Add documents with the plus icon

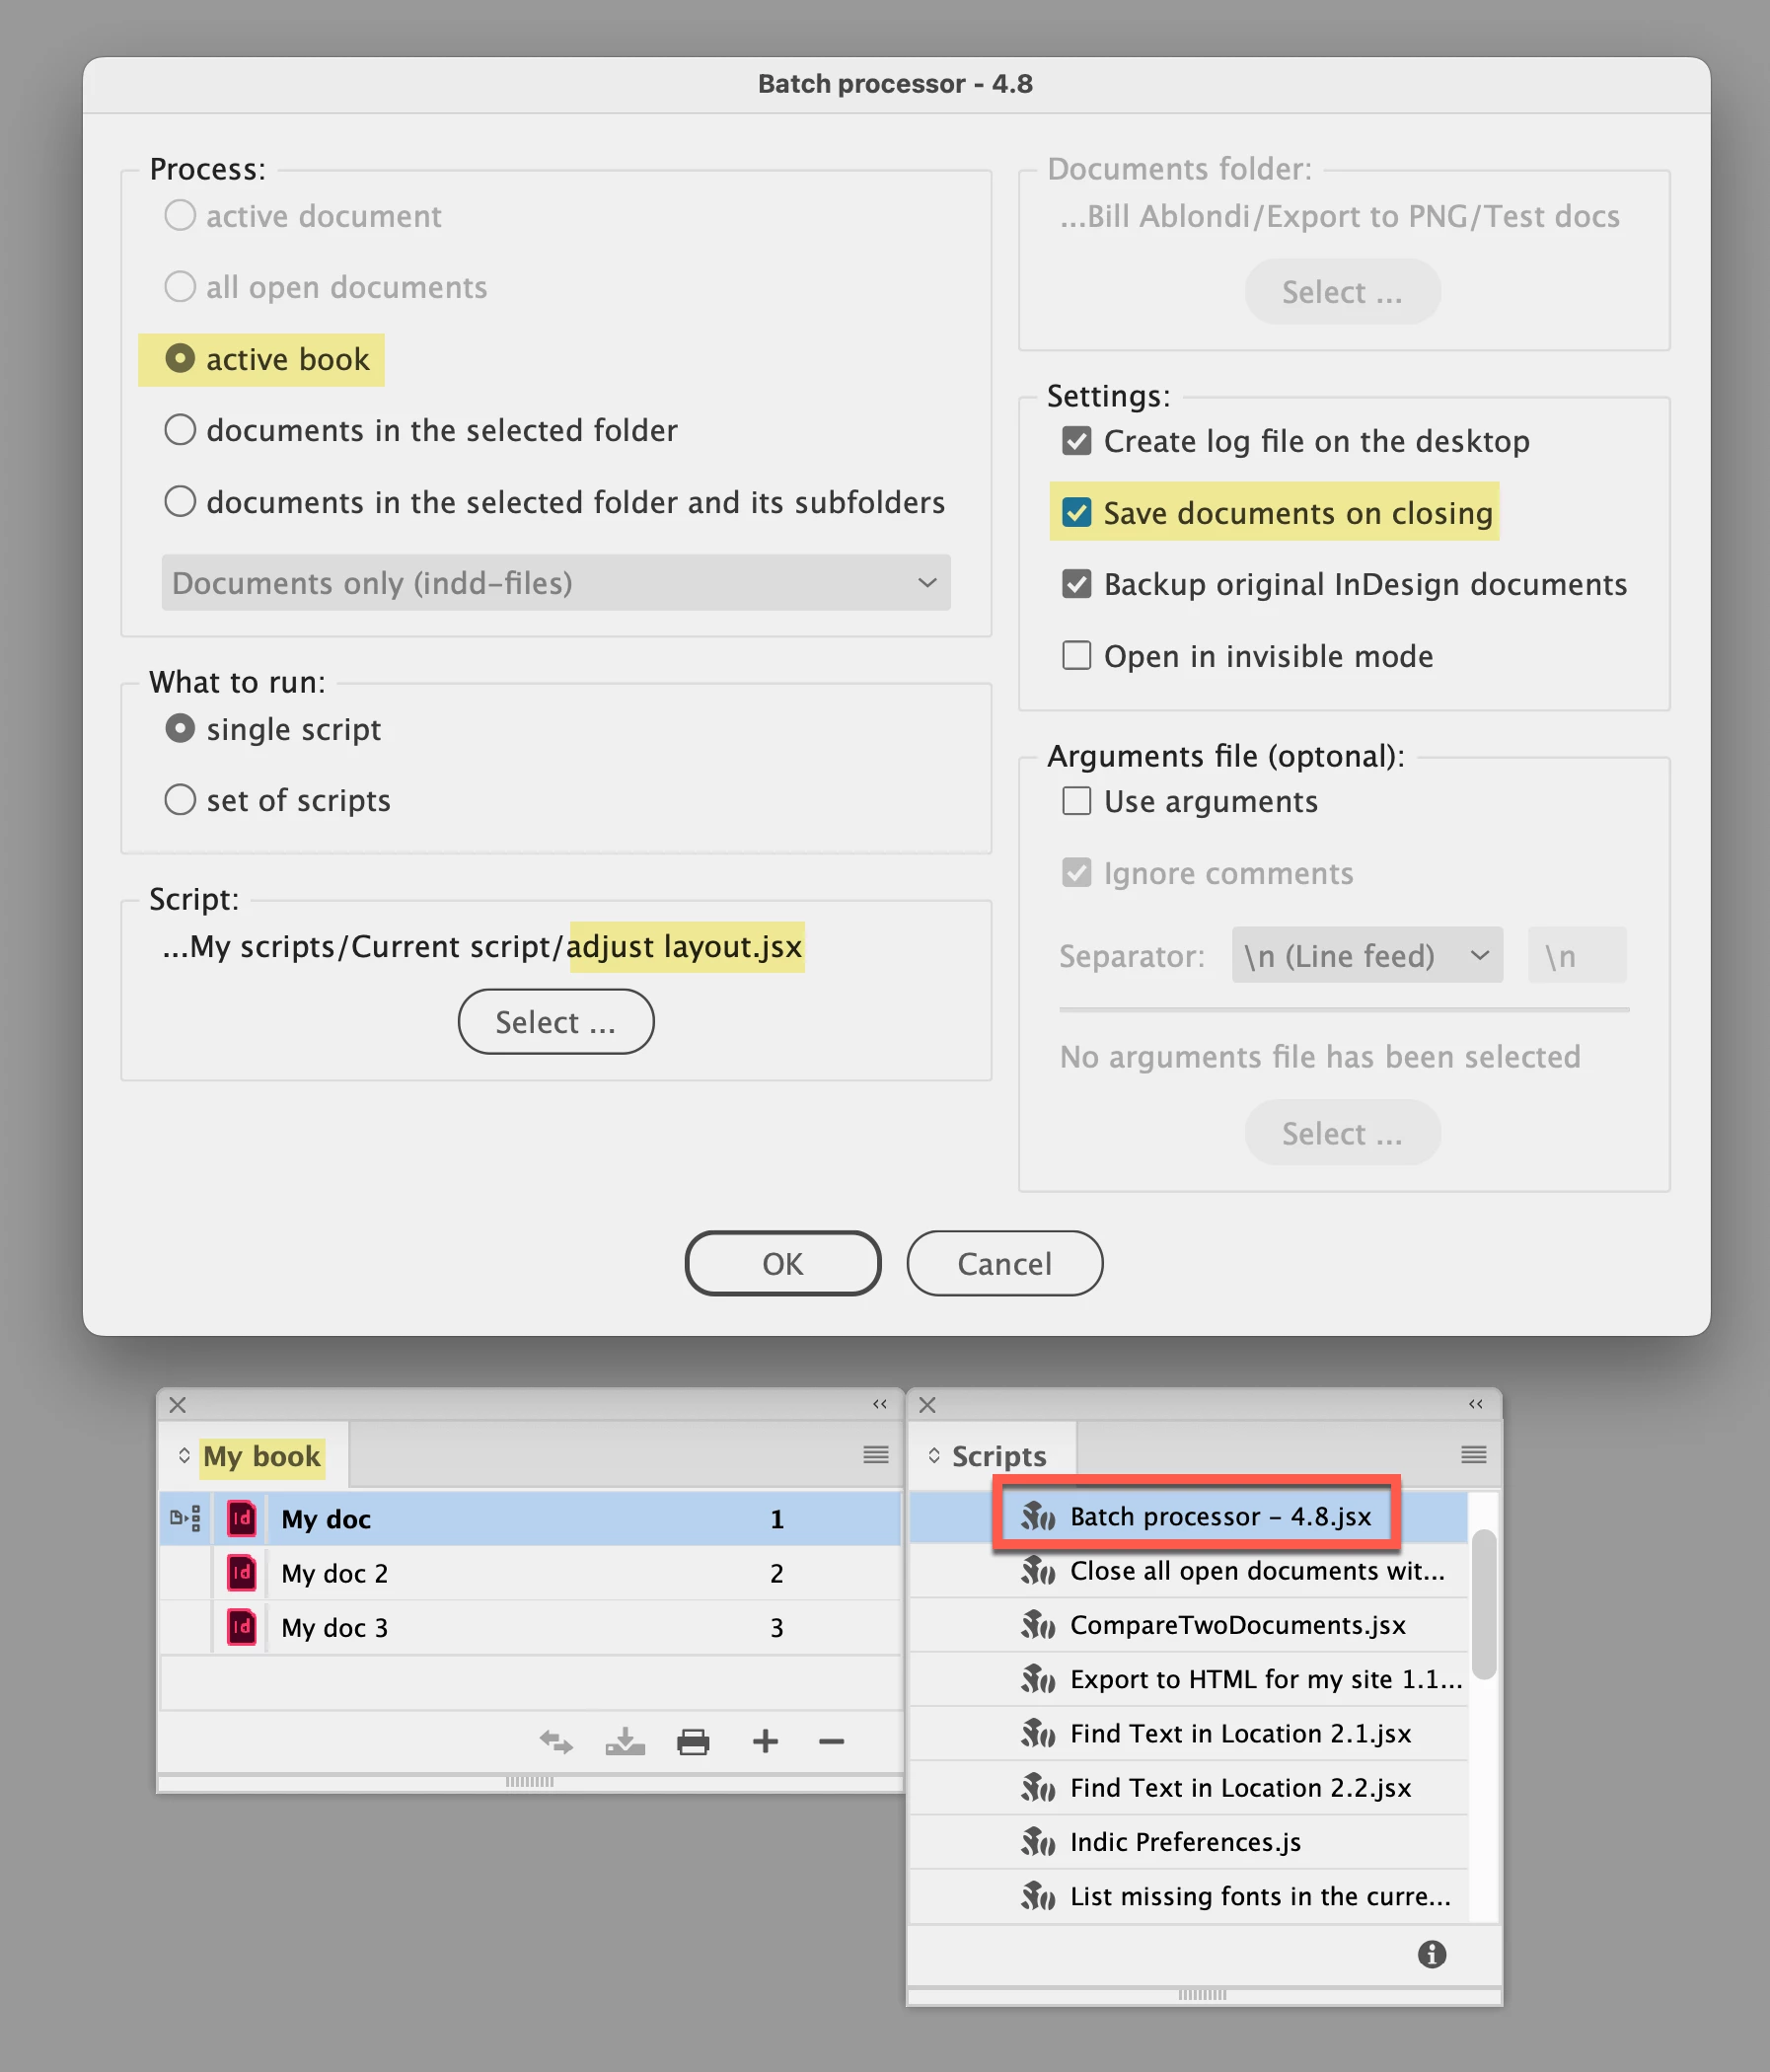click(x=765, y=1742)
